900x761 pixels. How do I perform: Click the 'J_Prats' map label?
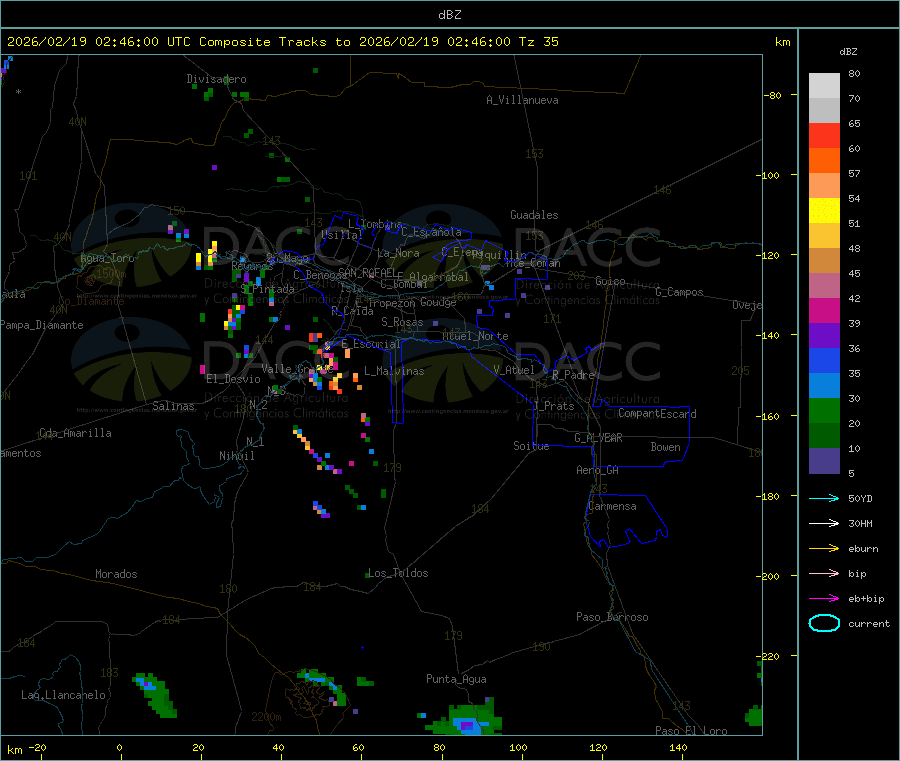click(553, 406)
